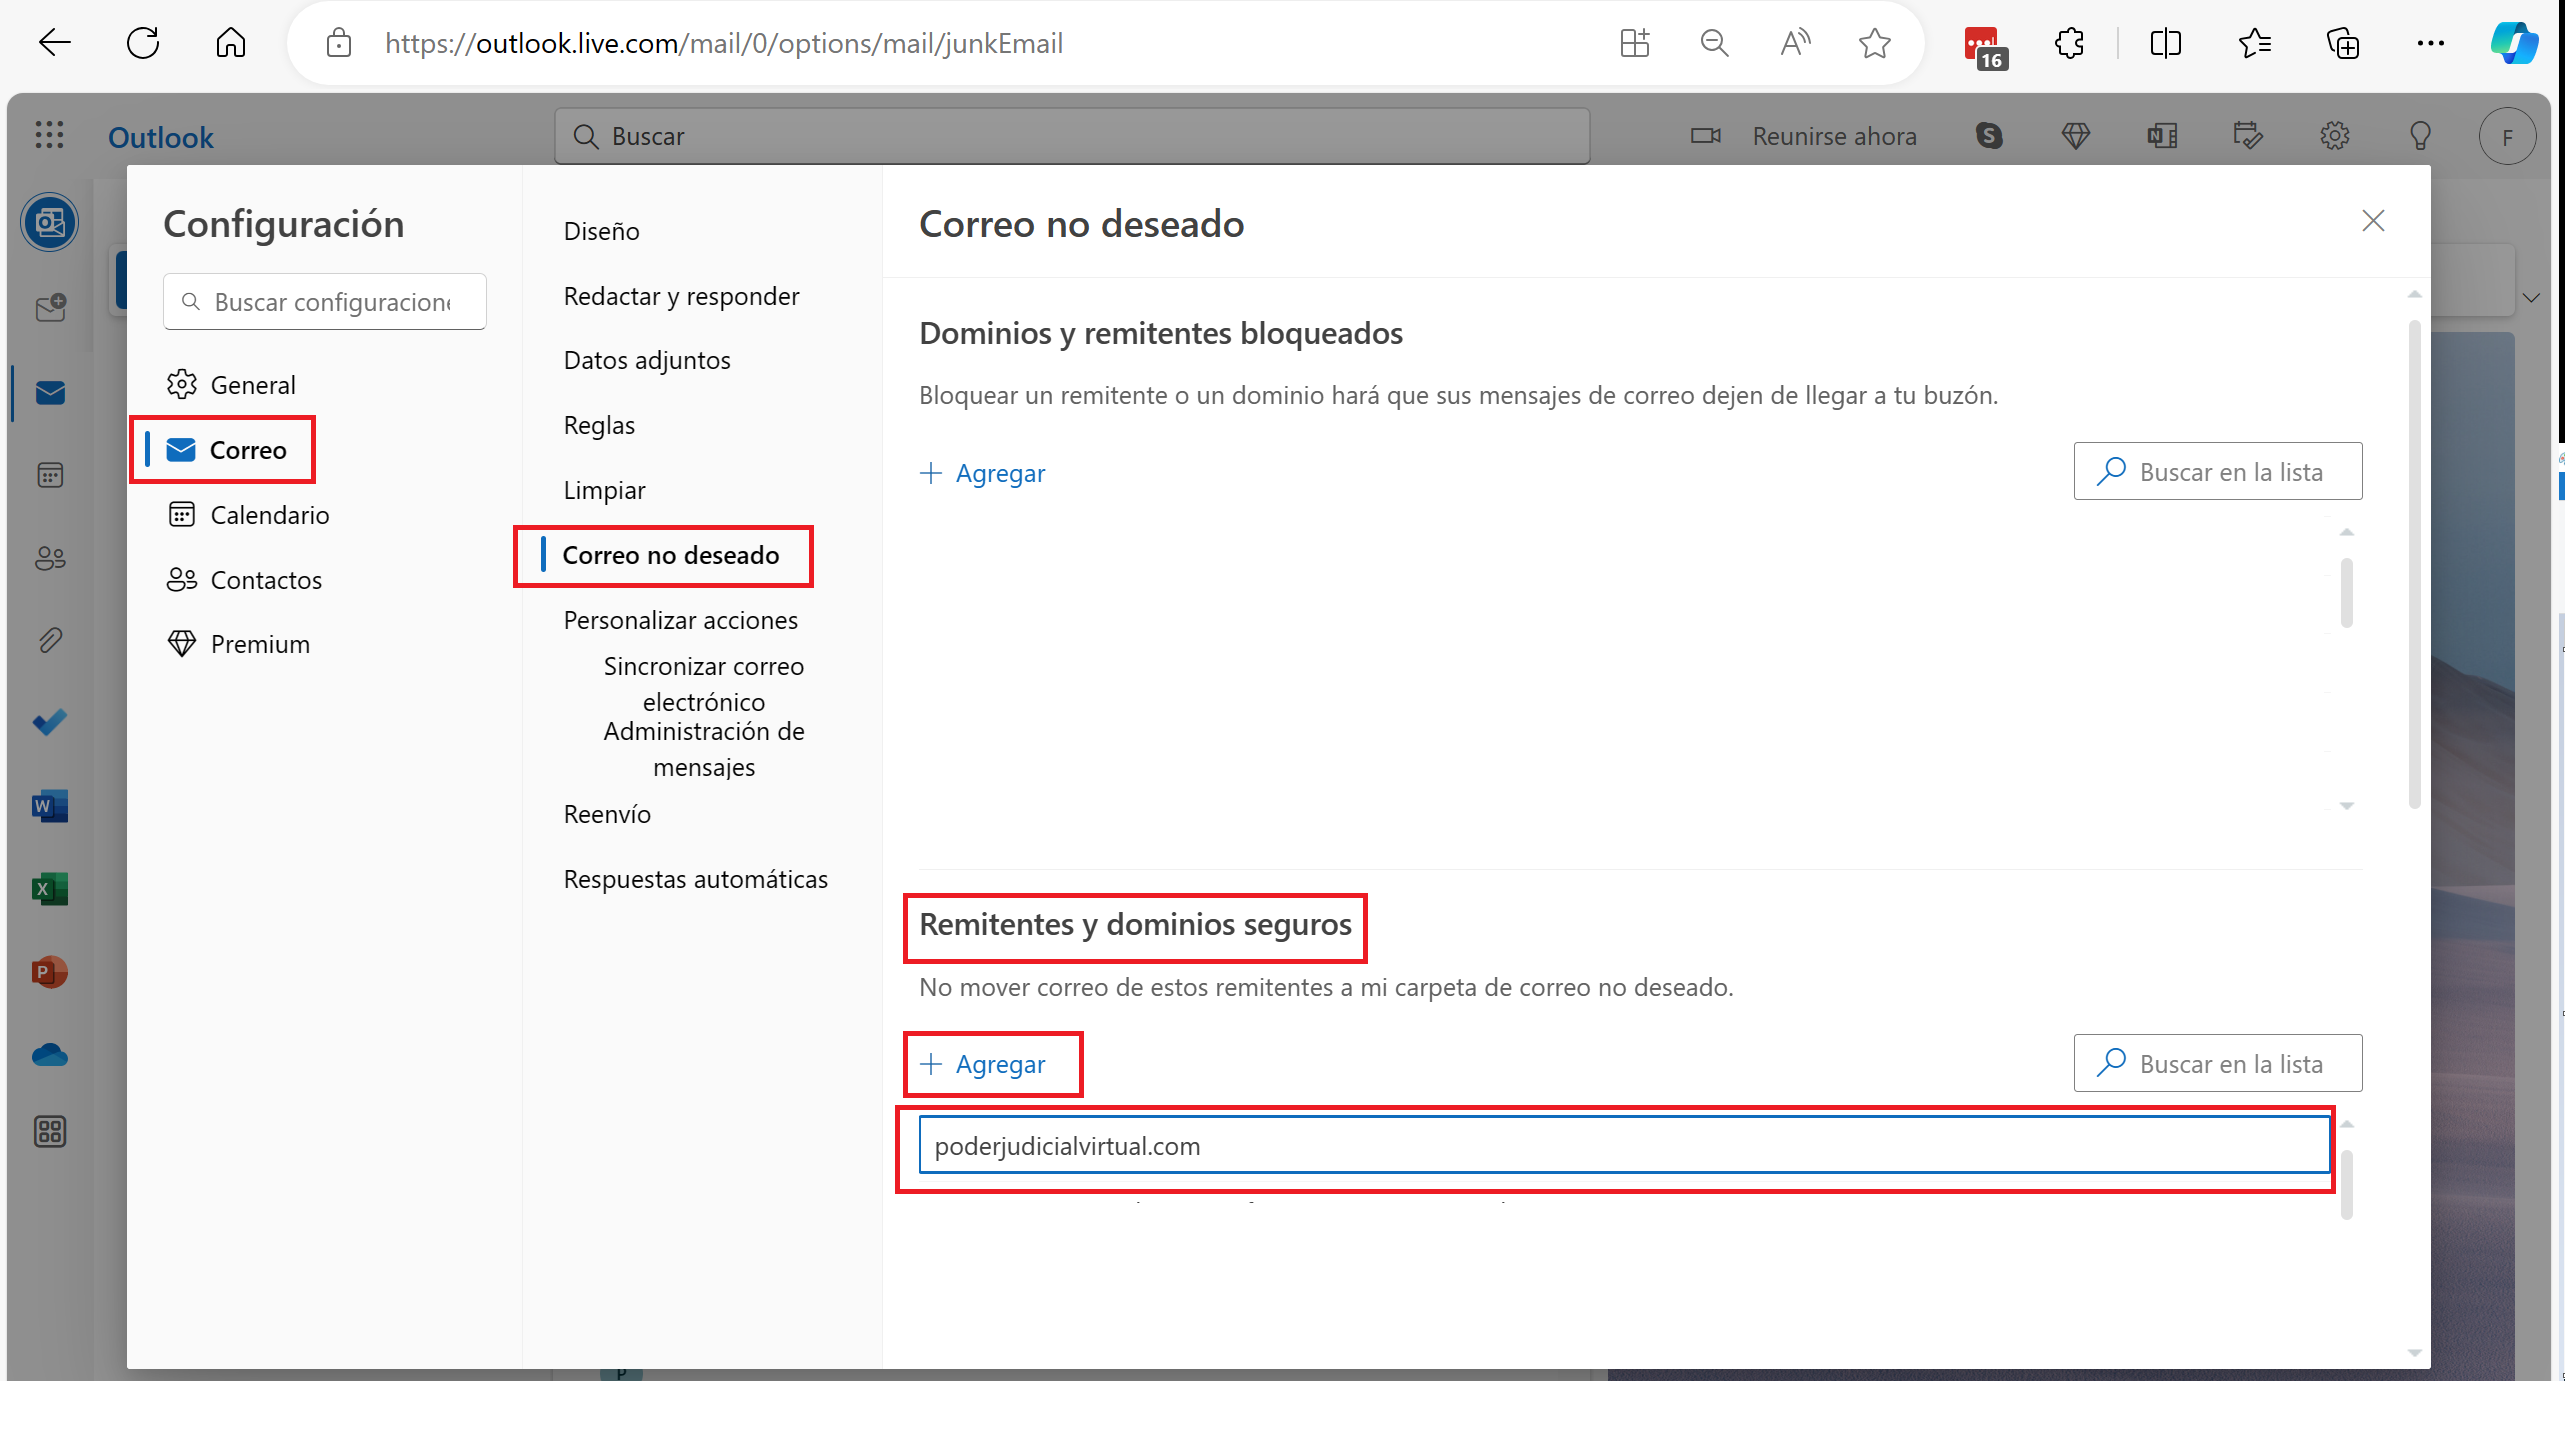
Task: Open Excel from the left app rail
Action: click(49, 889)
